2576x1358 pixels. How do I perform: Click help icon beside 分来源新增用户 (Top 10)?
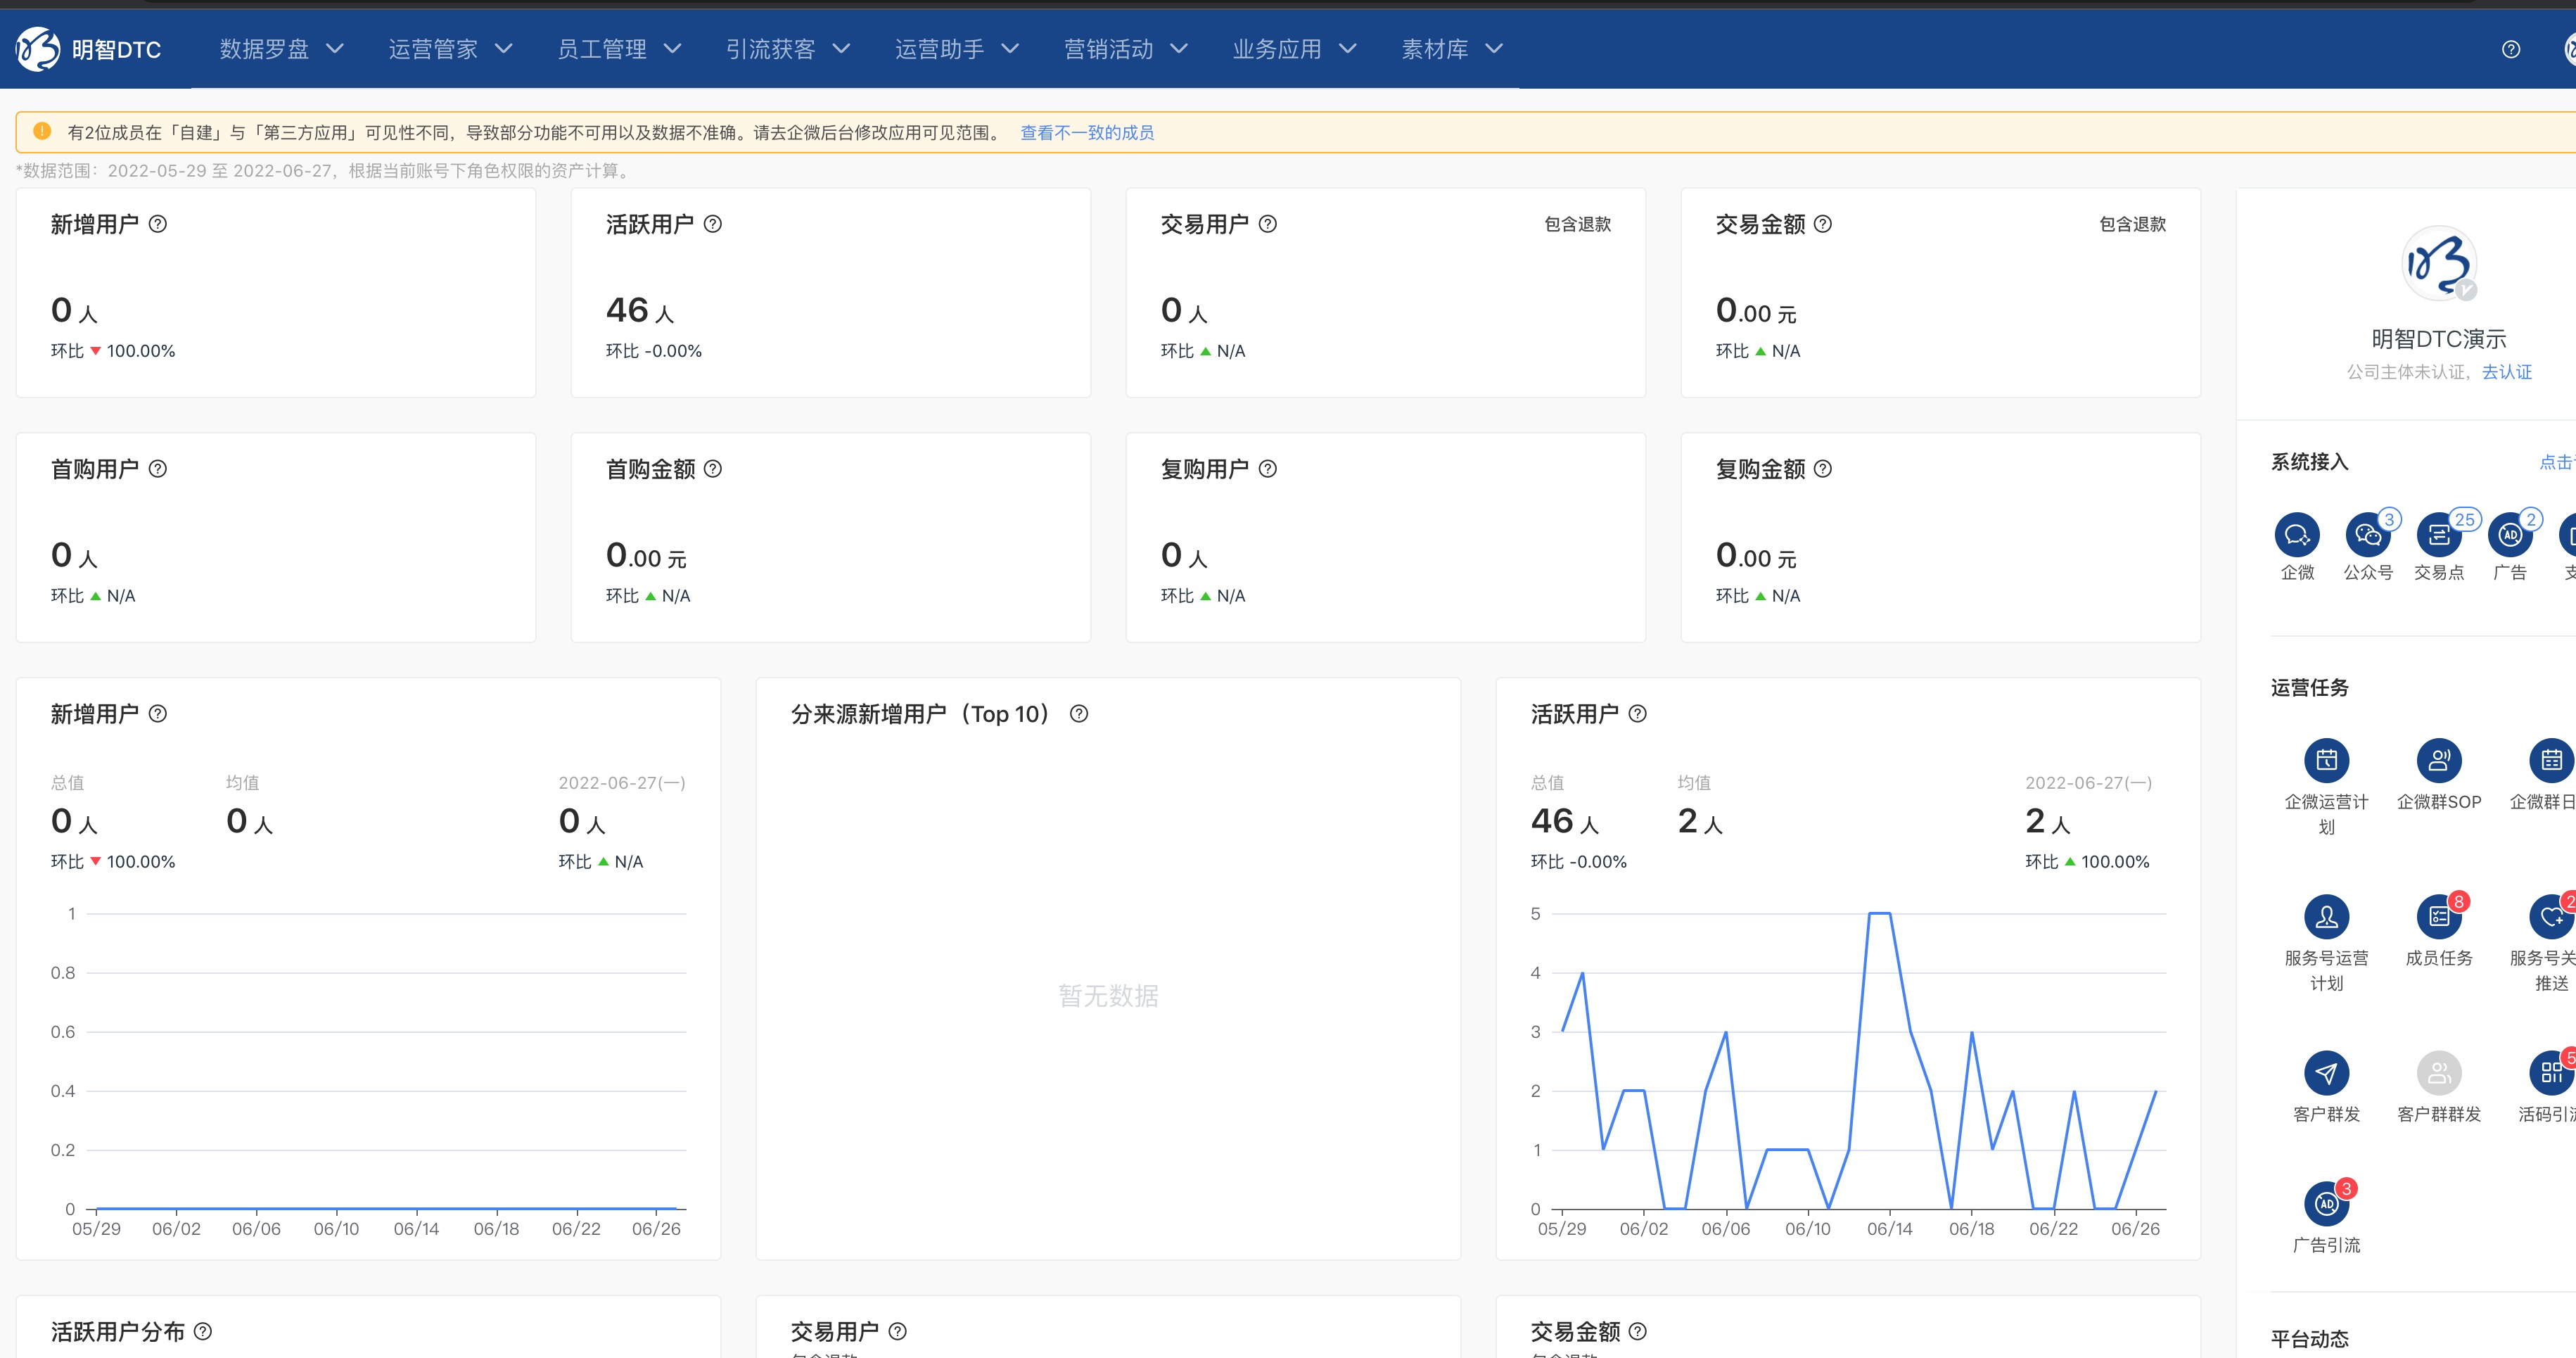coord(1079,714)
